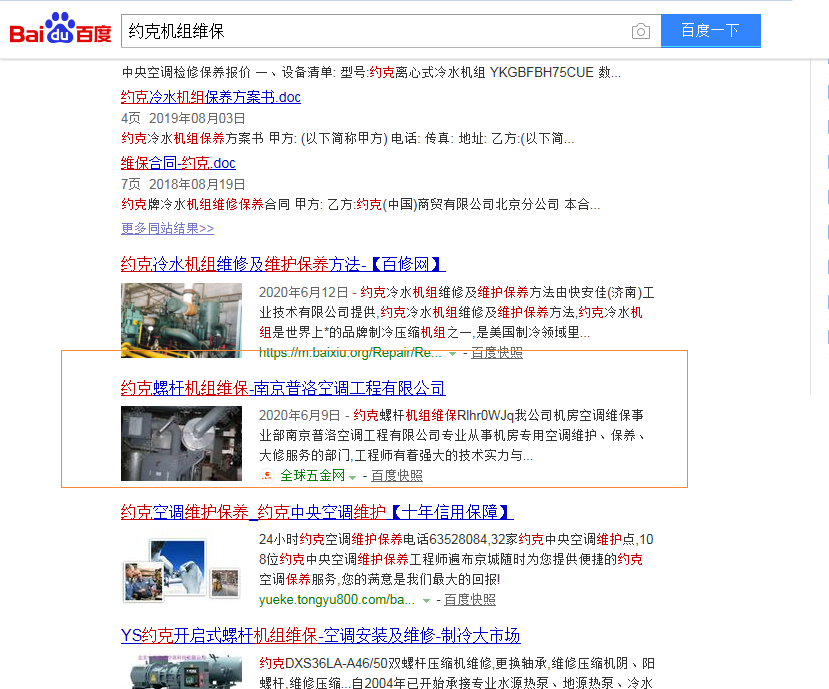
Task: Open 百度快照 for the 全球五金网 result
Action: tap(397, 475)
